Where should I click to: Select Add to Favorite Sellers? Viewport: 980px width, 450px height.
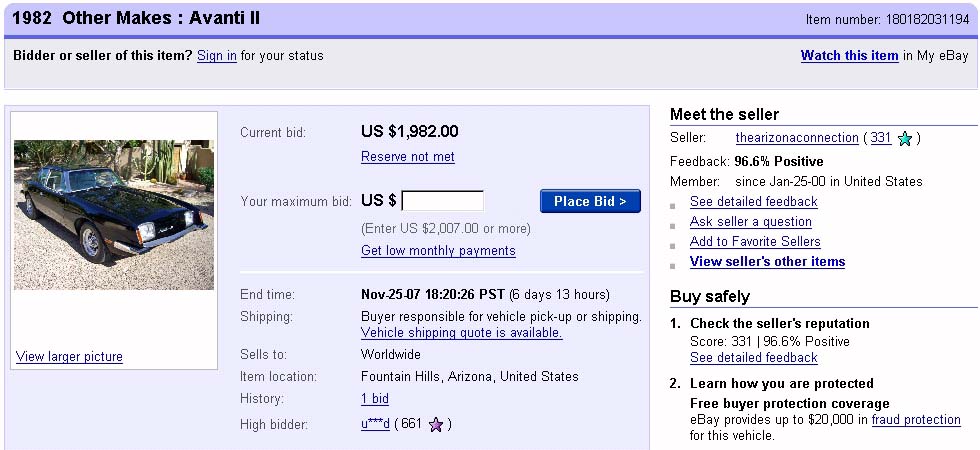(754, 242)
